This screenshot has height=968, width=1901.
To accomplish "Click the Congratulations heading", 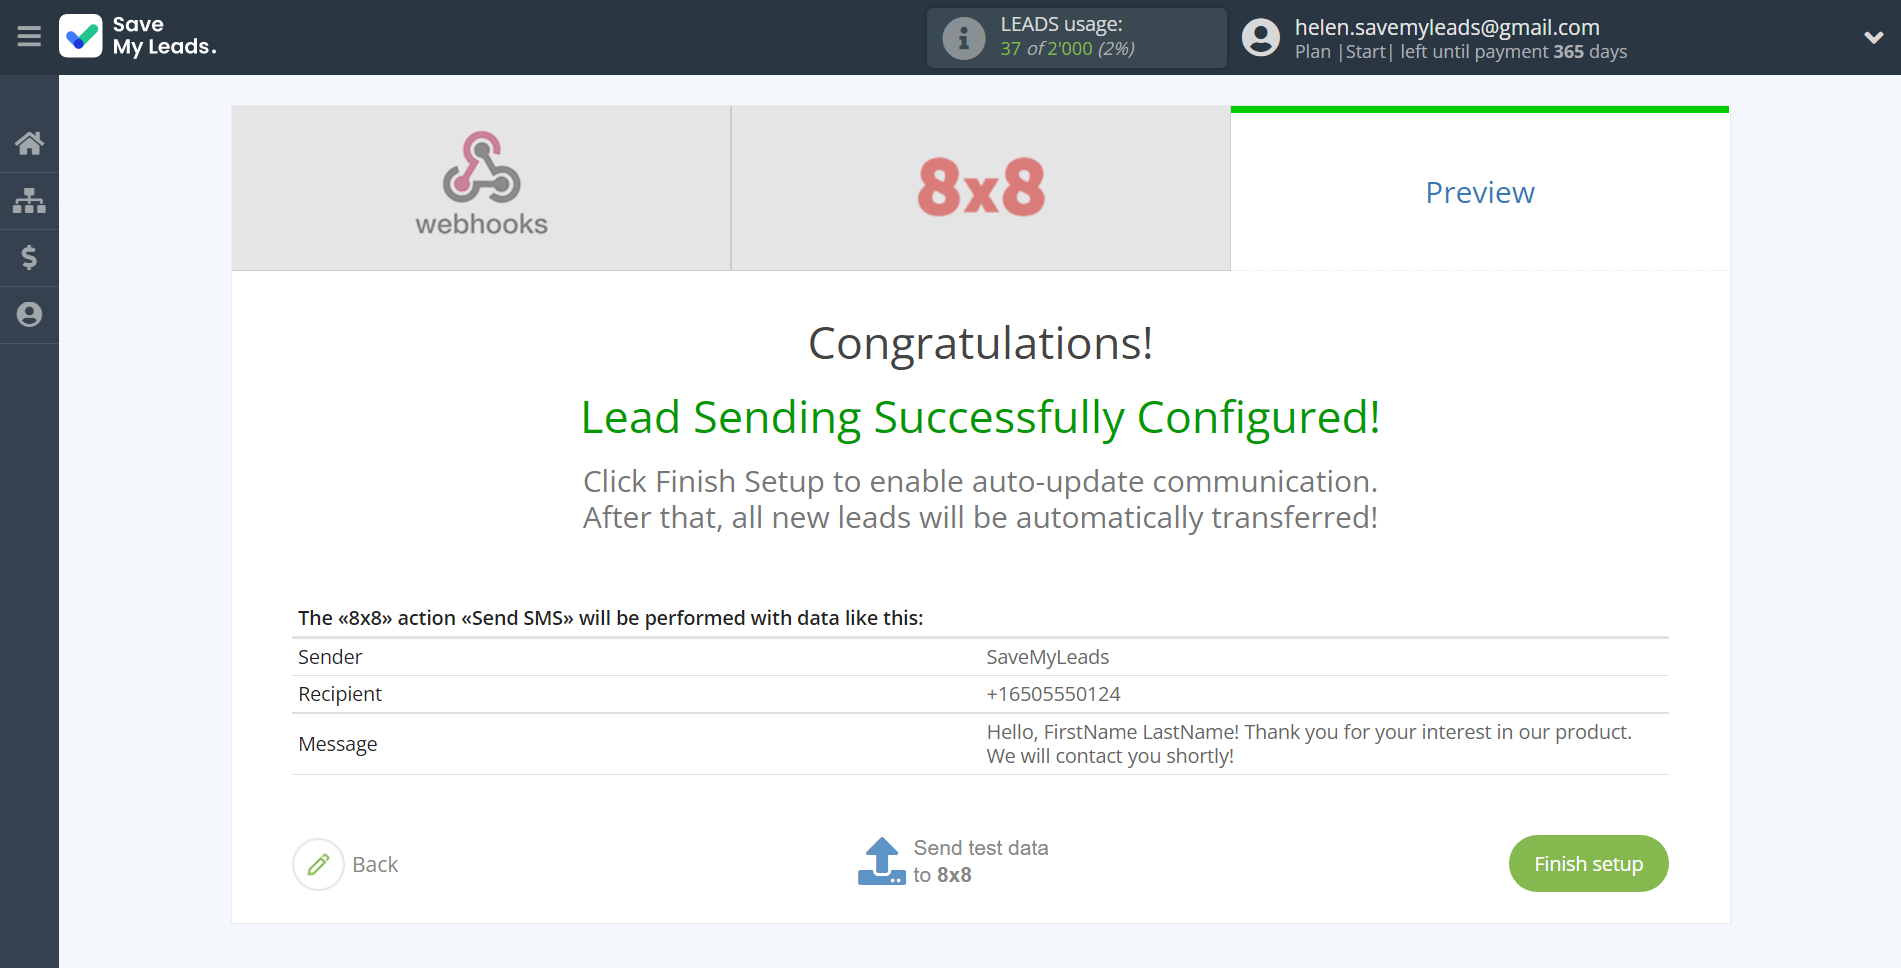I will pyautogui.click(x=980, y=343).
